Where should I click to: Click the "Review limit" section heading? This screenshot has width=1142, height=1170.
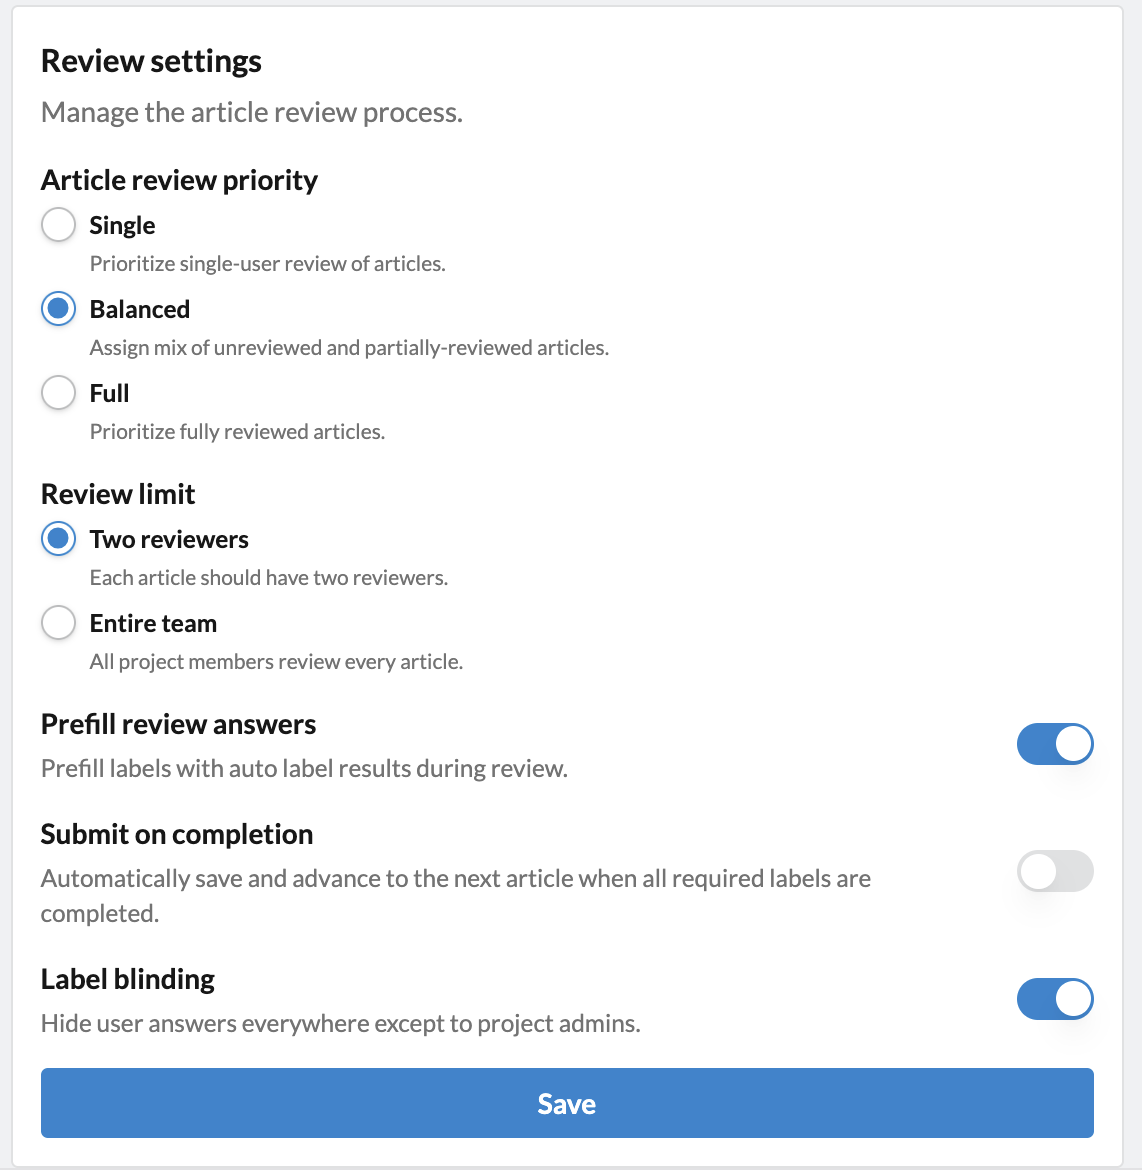tap(118, 494)
